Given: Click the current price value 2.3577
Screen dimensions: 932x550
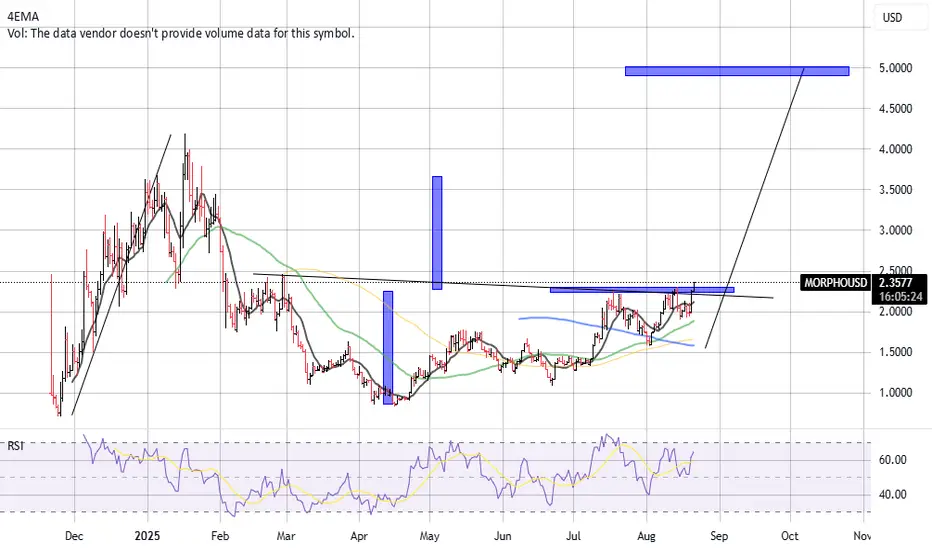Looking at the screenshot, I should [896, 283].
